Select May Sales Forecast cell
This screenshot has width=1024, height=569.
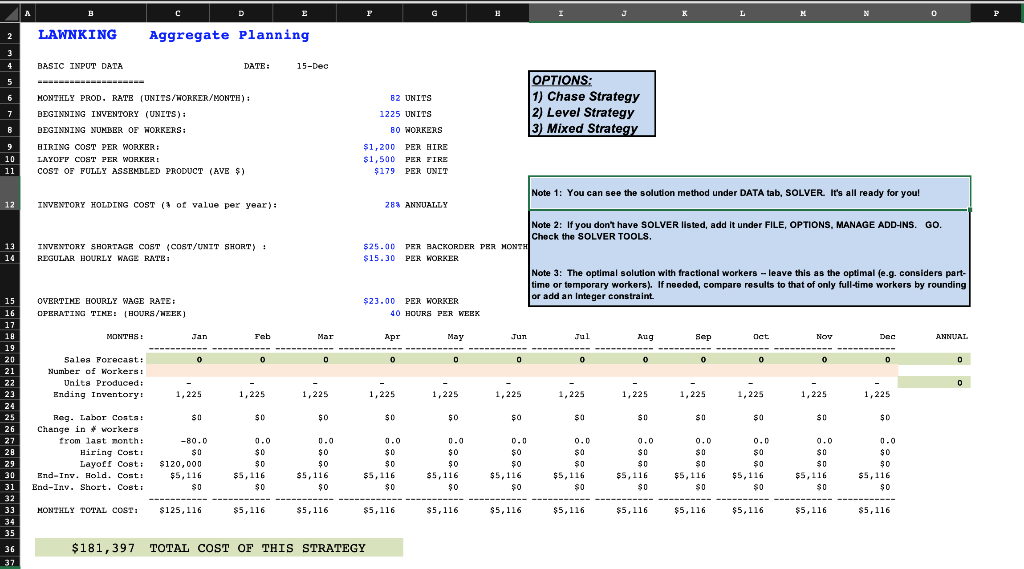click(434, 359)
